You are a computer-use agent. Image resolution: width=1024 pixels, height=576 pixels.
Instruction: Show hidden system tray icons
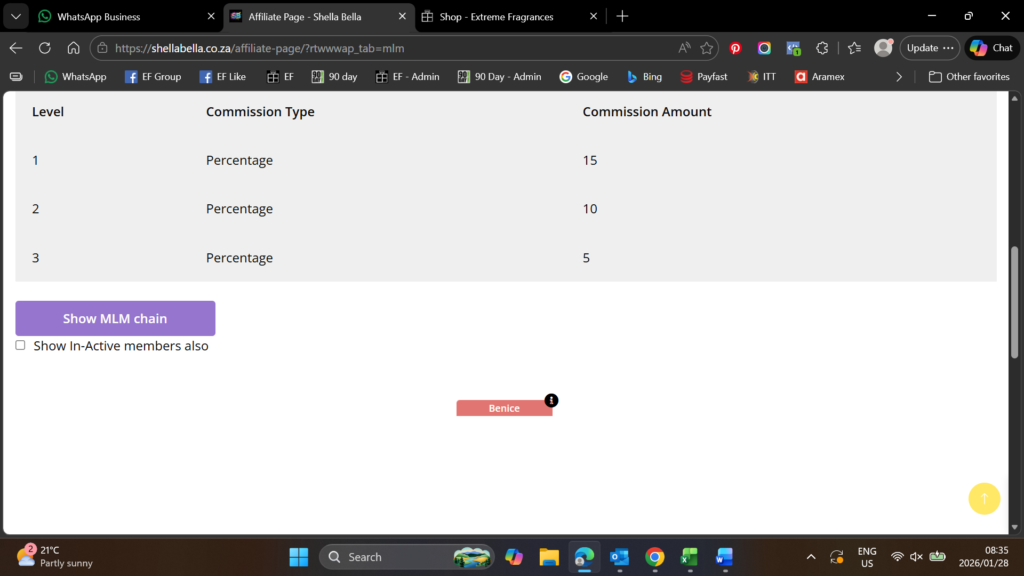pos(810,557)
